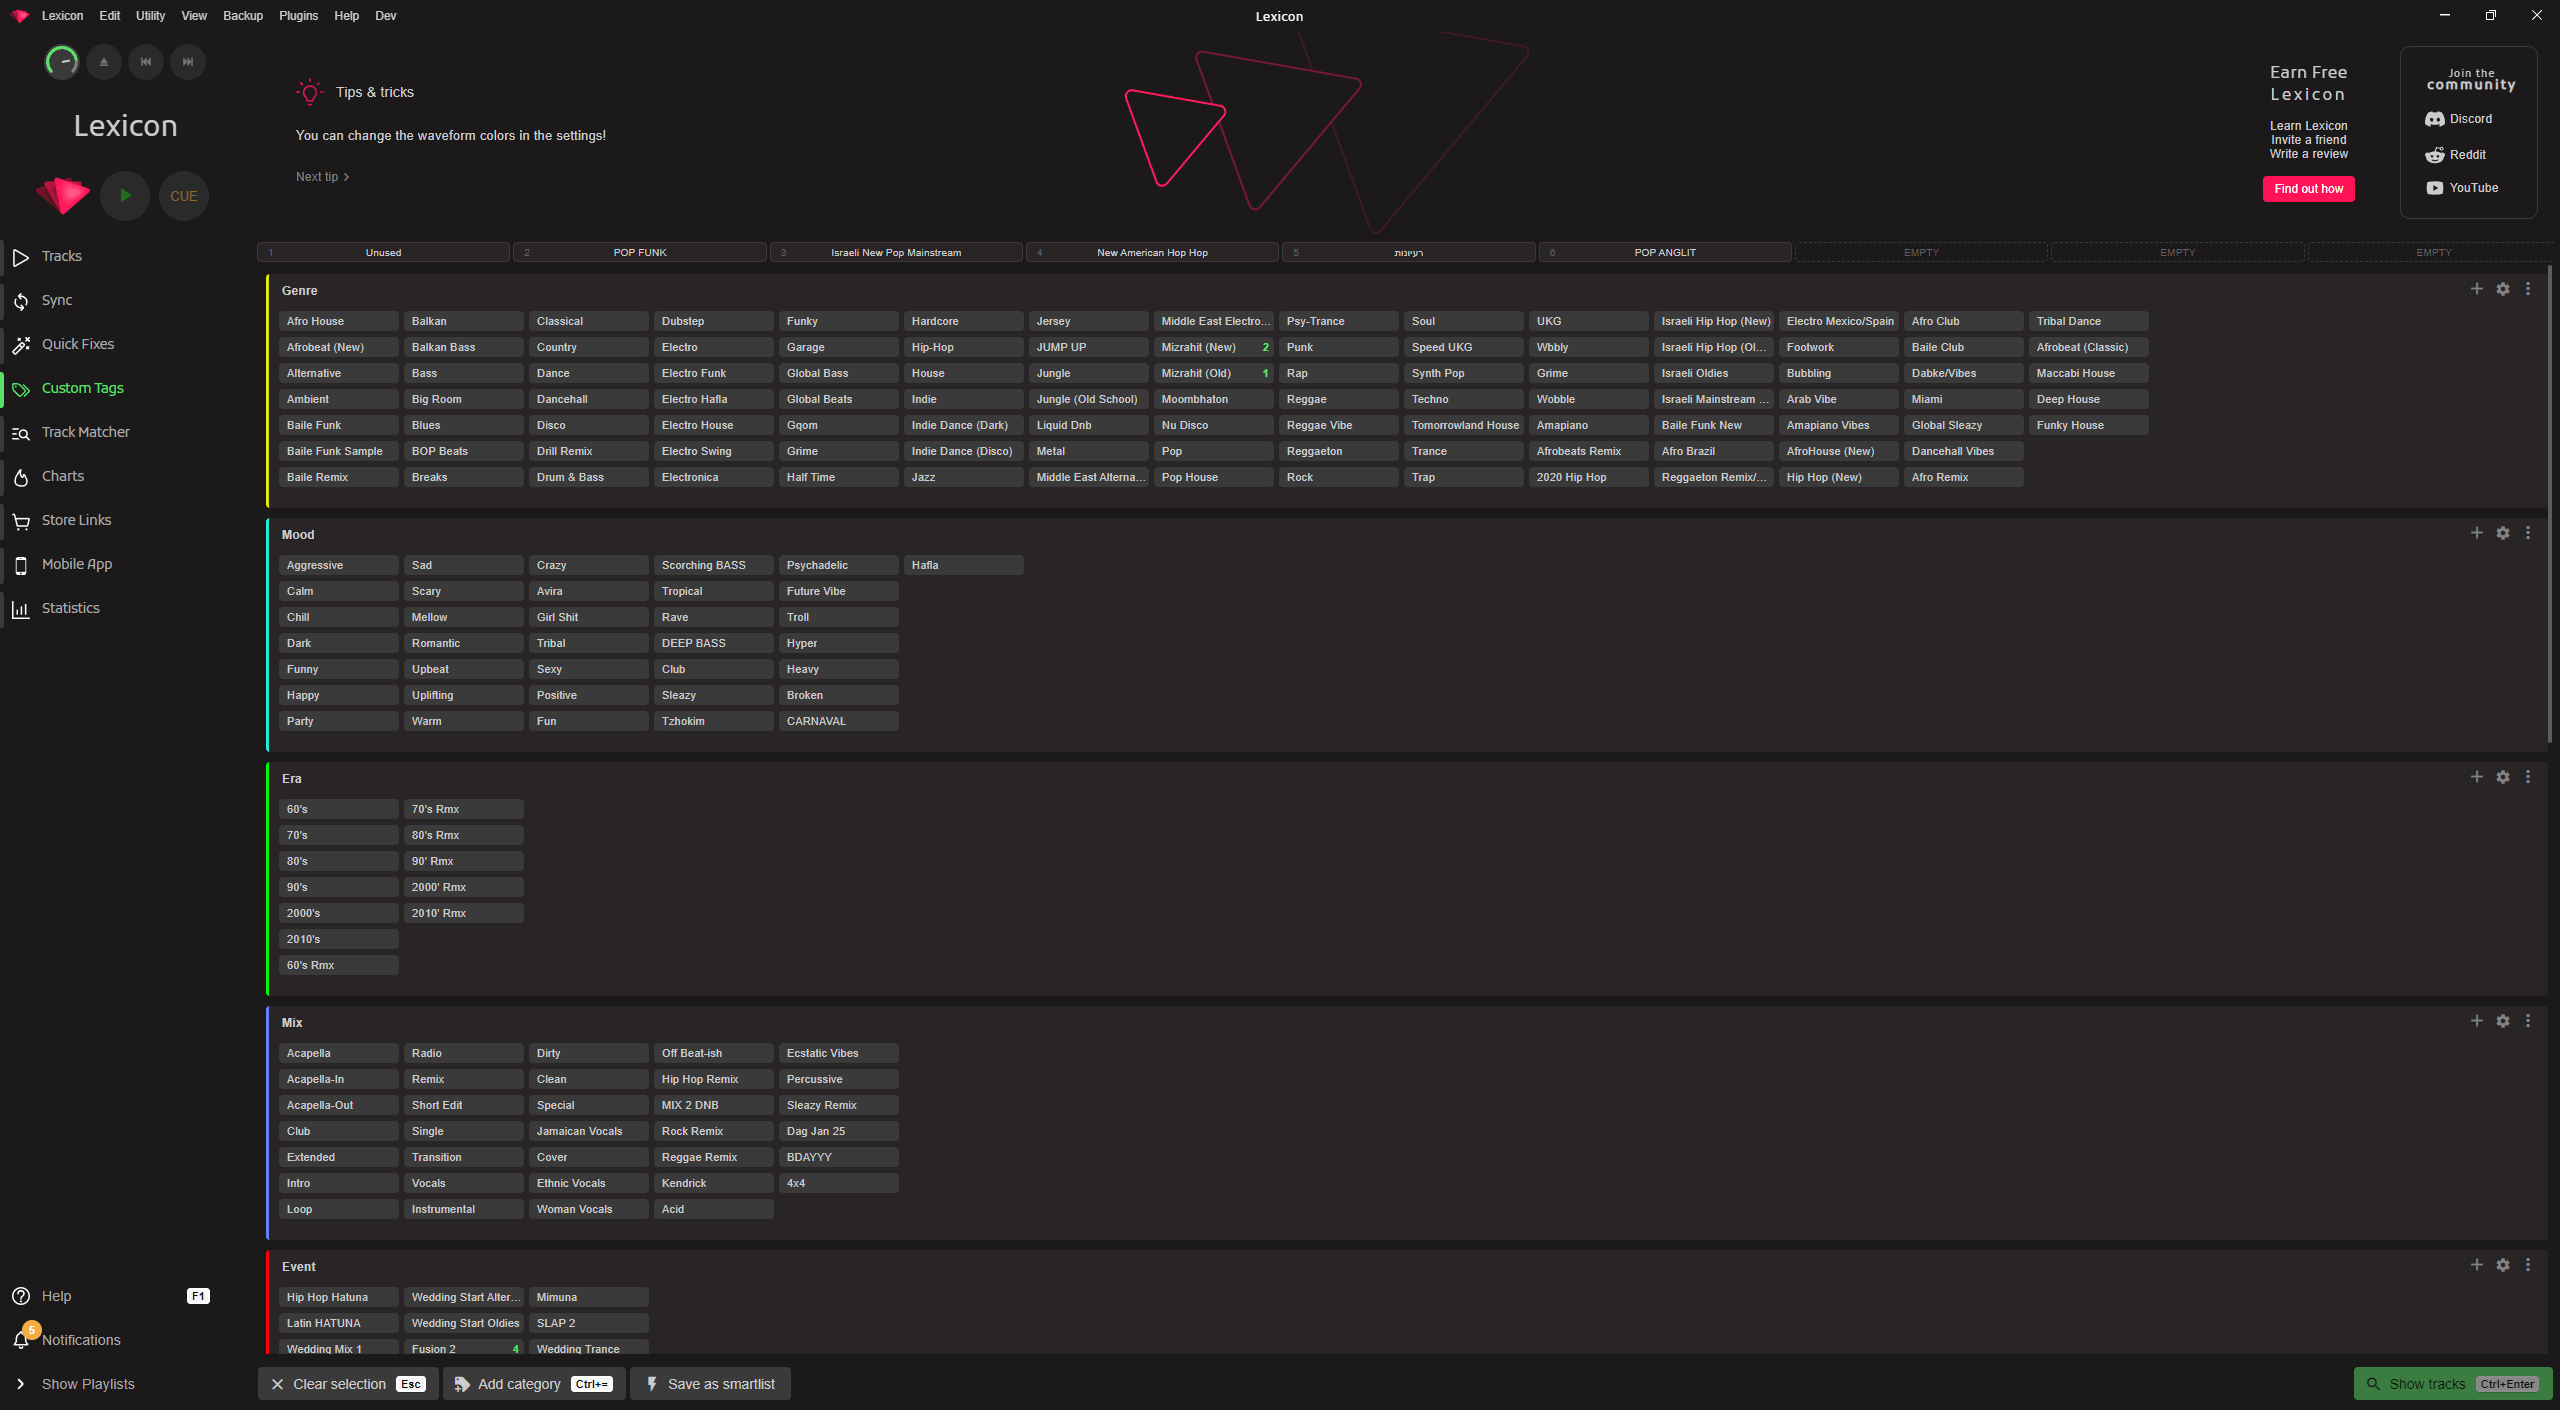Open Charts in the sidebar

[x=63, y=476]
